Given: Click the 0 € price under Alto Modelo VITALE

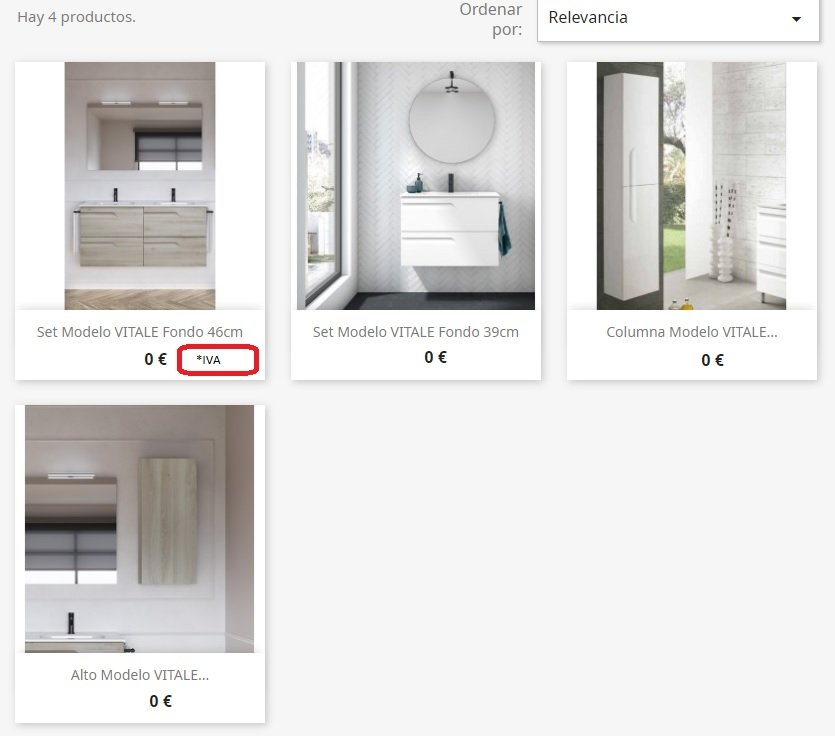Looking at the screenshot, I should click(x=161, y=701).
